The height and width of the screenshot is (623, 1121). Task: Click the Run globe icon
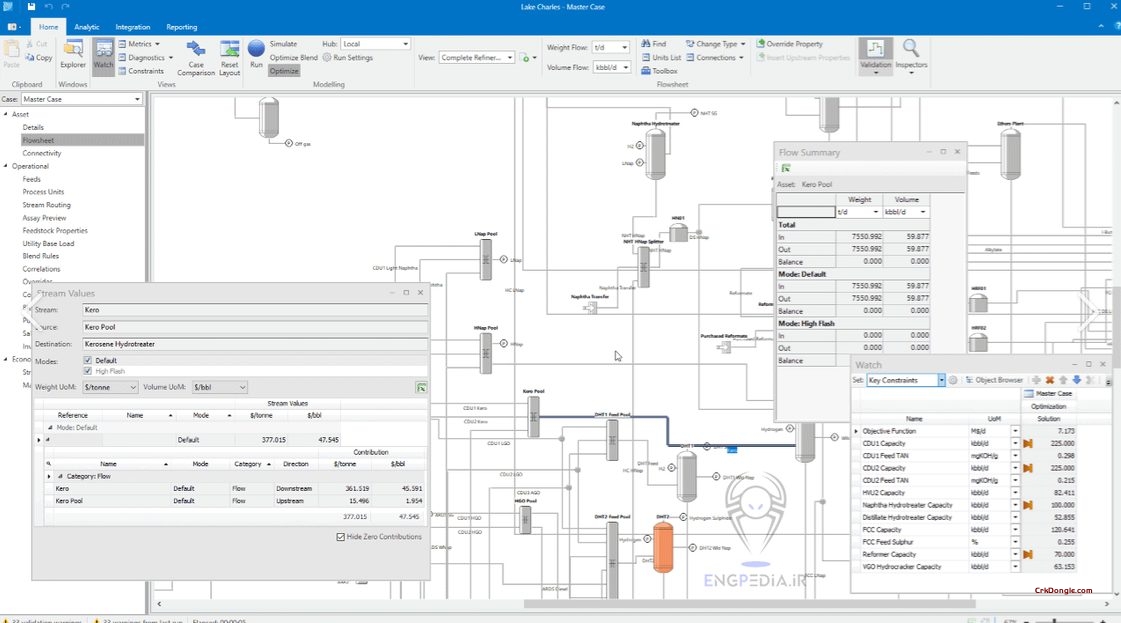tap(256, 49)
